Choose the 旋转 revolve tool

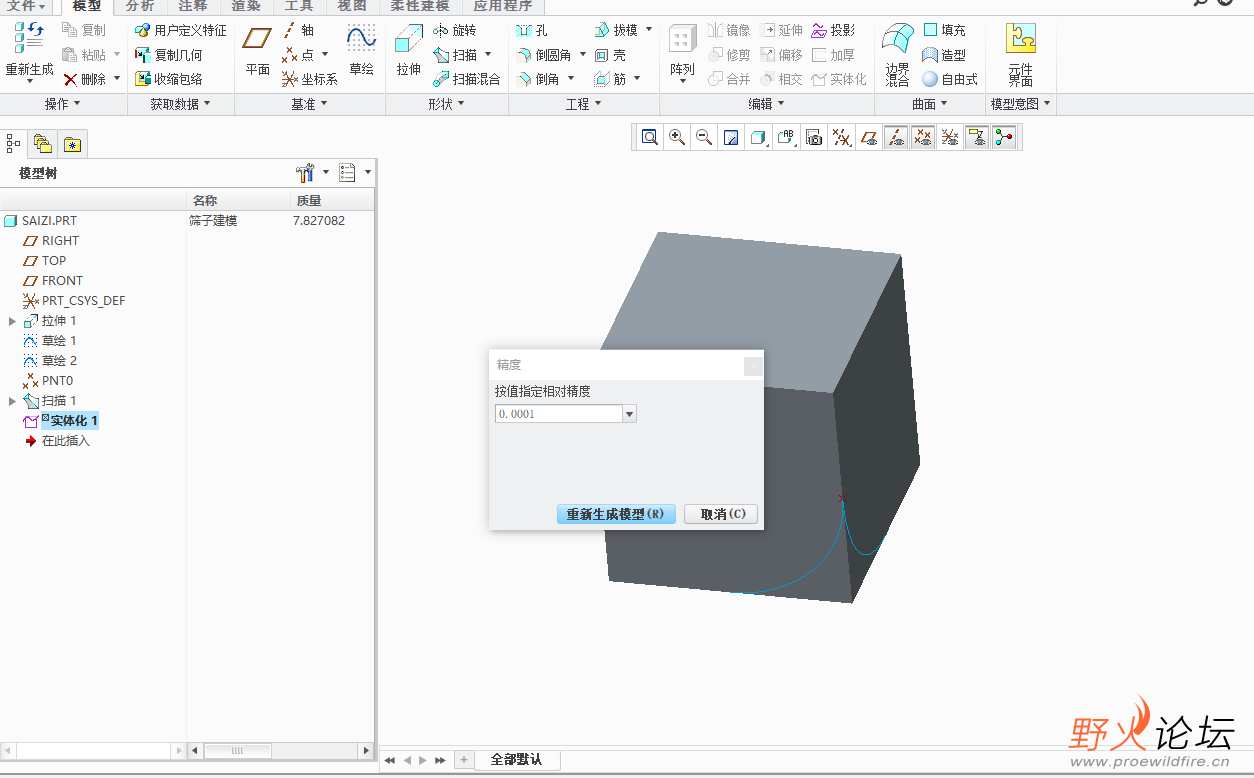click(x=454, y=31)
